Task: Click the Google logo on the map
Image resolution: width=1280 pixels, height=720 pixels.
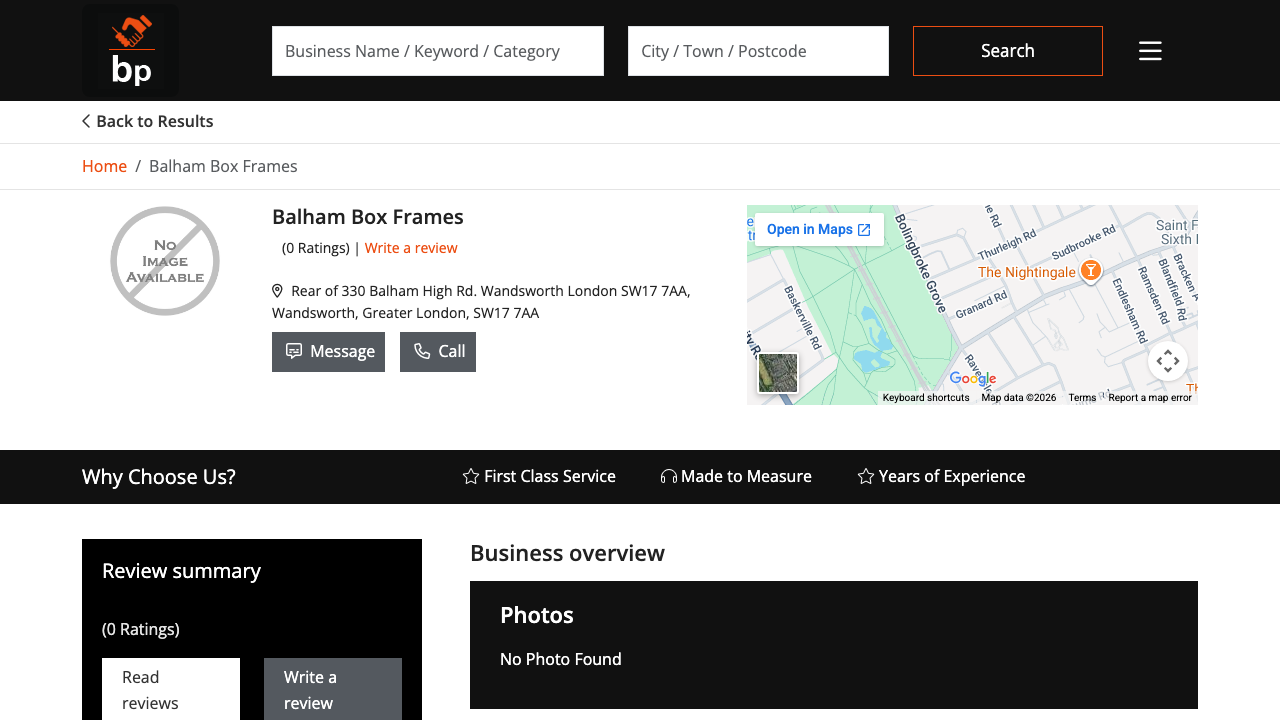Action: coord(971,379)
